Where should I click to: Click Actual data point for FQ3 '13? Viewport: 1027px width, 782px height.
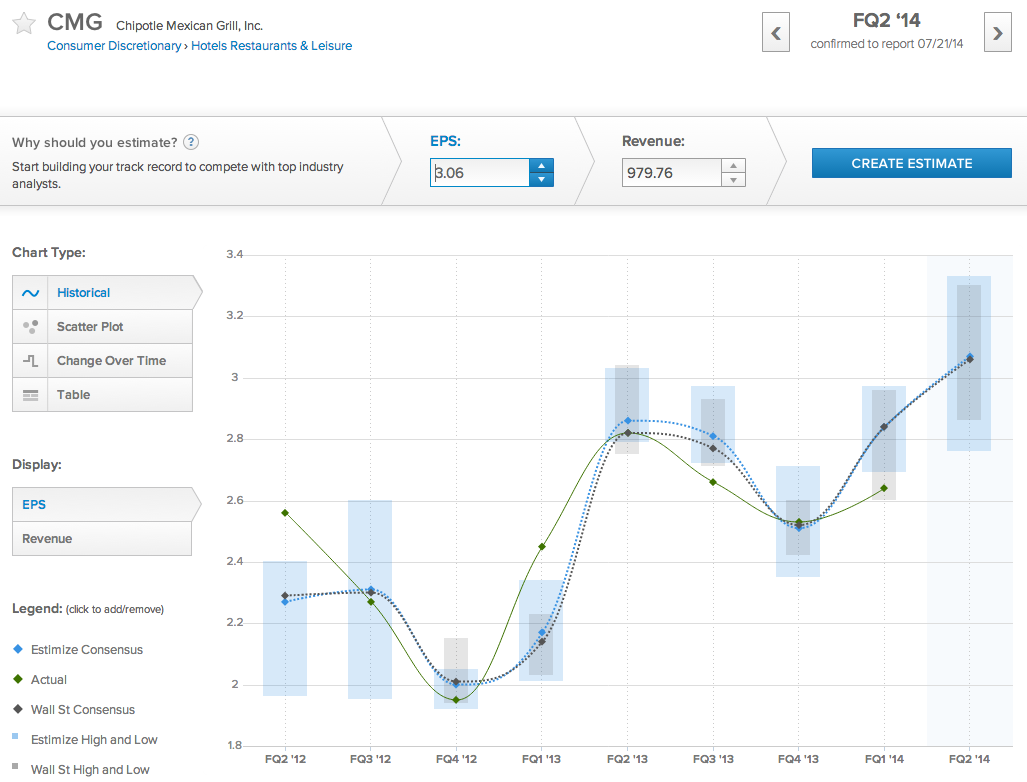point(713,482)
